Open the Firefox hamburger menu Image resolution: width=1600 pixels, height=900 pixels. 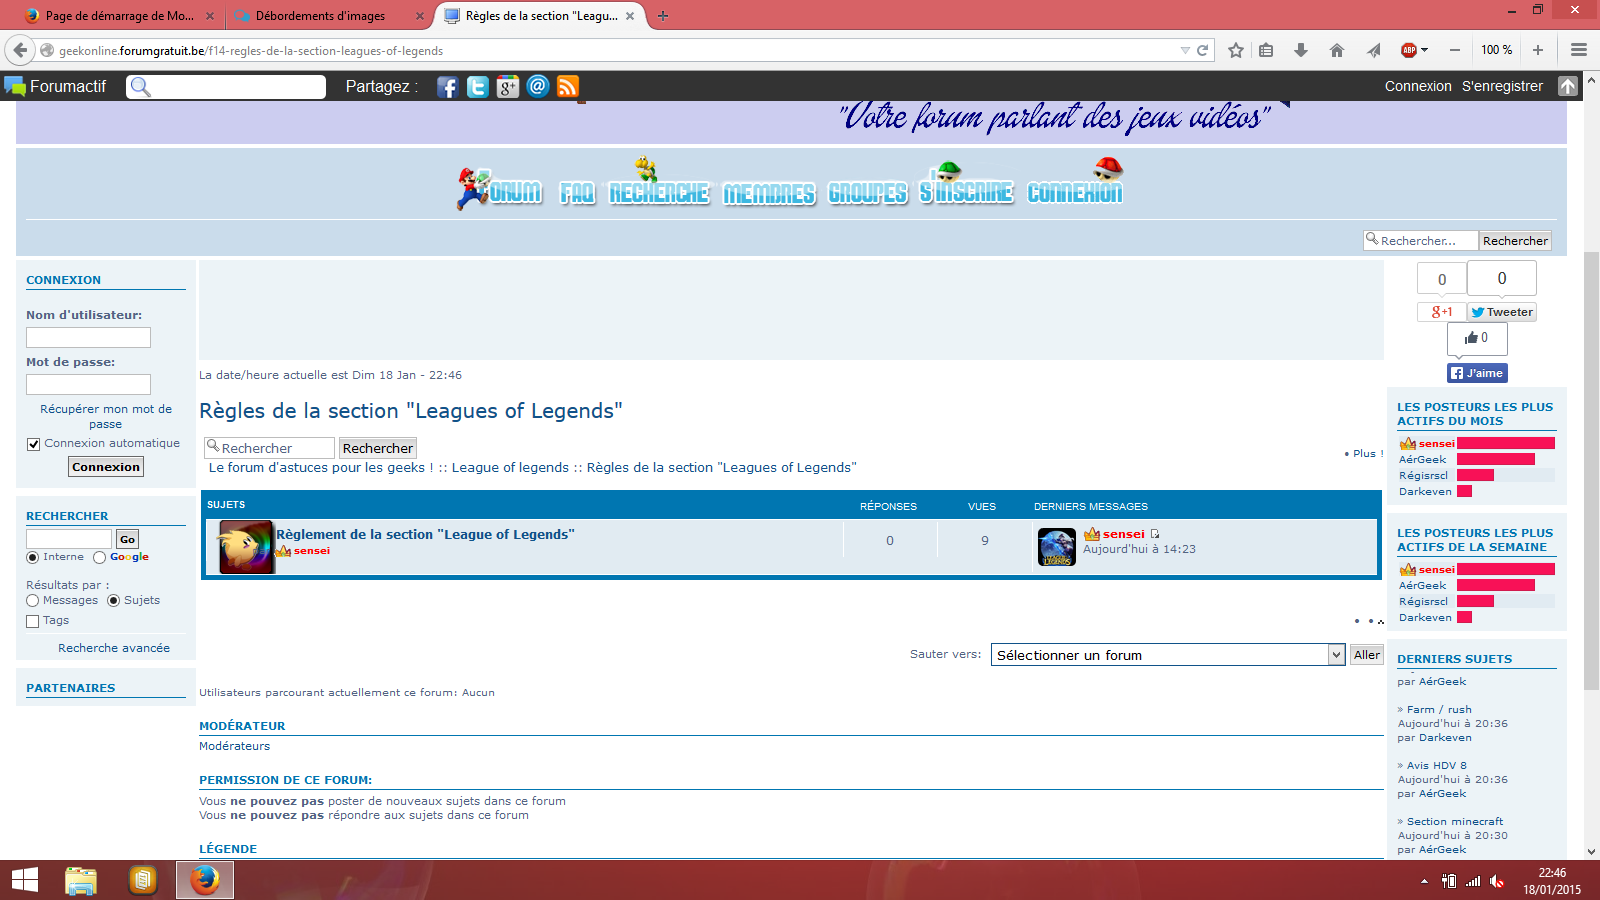pos(1579,50)
